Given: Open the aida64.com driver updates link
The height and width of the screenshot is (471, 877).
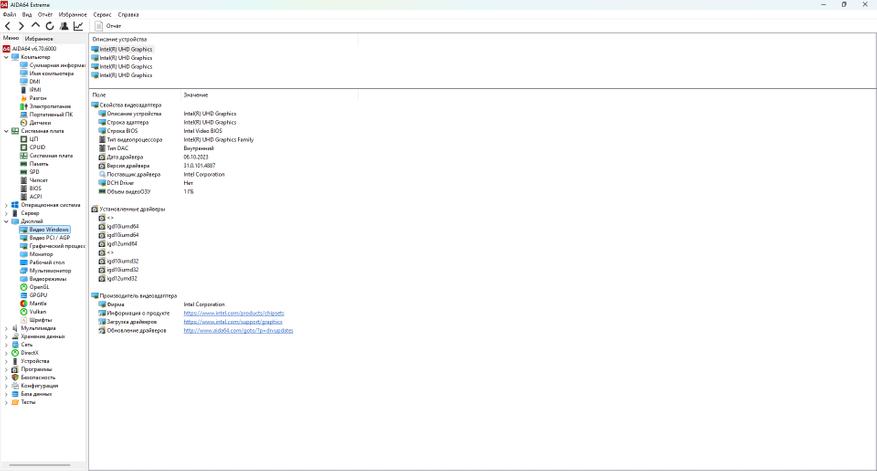Looking at the screenshot, I should (x=238, y=331).
